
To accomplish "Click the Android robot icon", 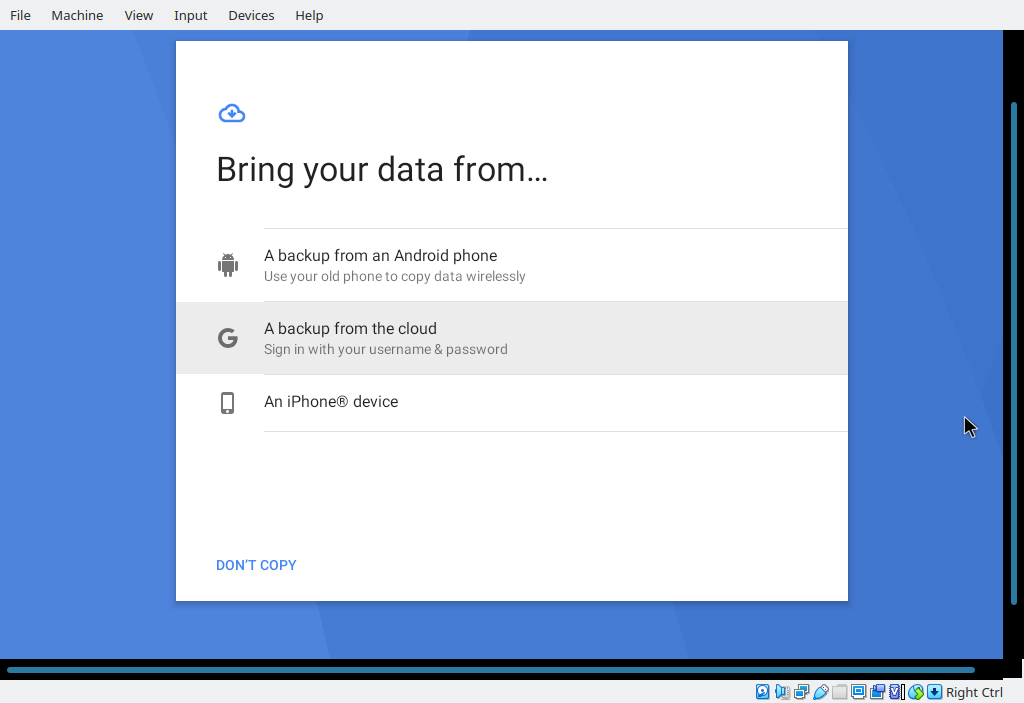I will [228, 265].
